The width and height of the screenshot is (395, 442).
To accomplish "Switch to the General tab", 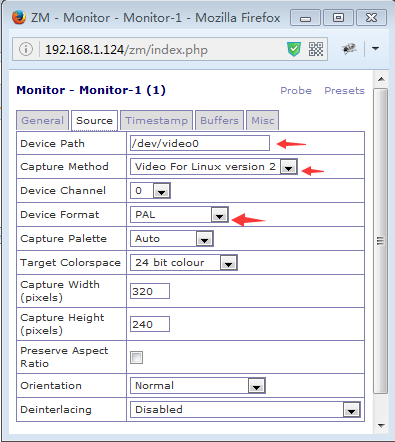I will 42,120.
